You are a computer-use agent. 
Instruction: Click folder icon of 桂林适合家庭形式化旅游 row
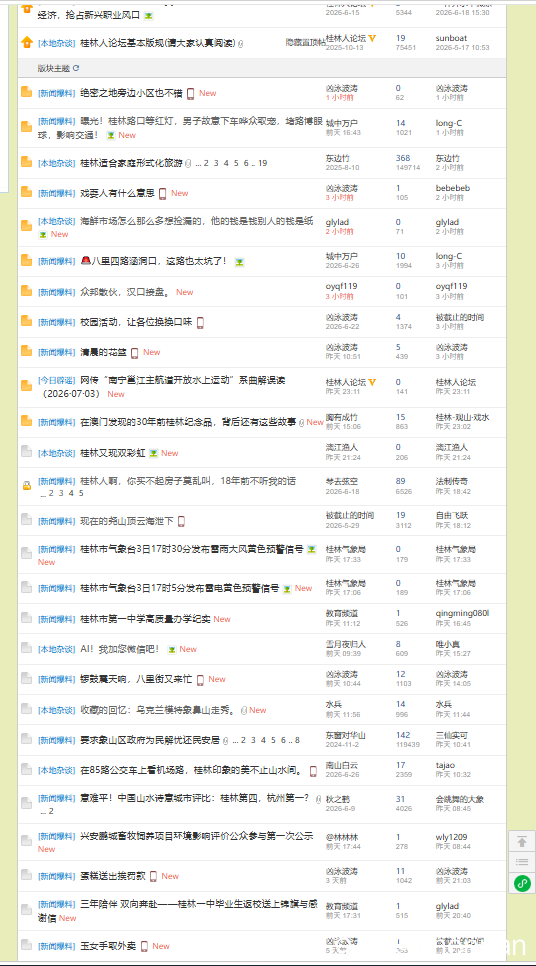(26, 163)
